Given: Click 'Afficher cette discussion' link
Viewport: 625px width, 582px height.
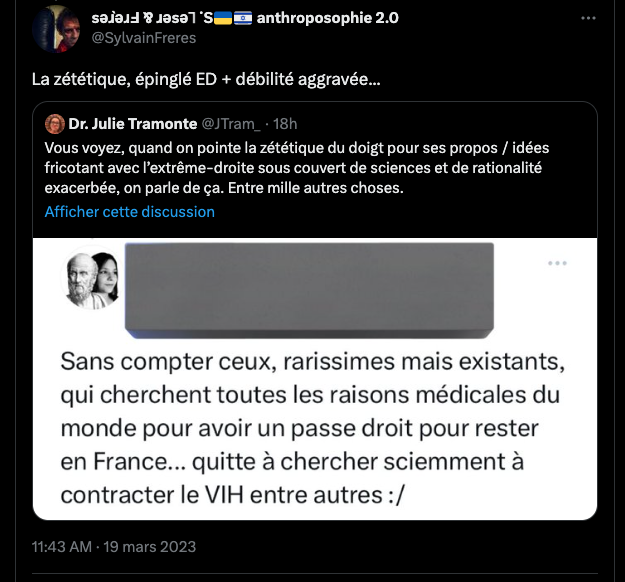Looking at the screenshot, I should tap(130, 212).
